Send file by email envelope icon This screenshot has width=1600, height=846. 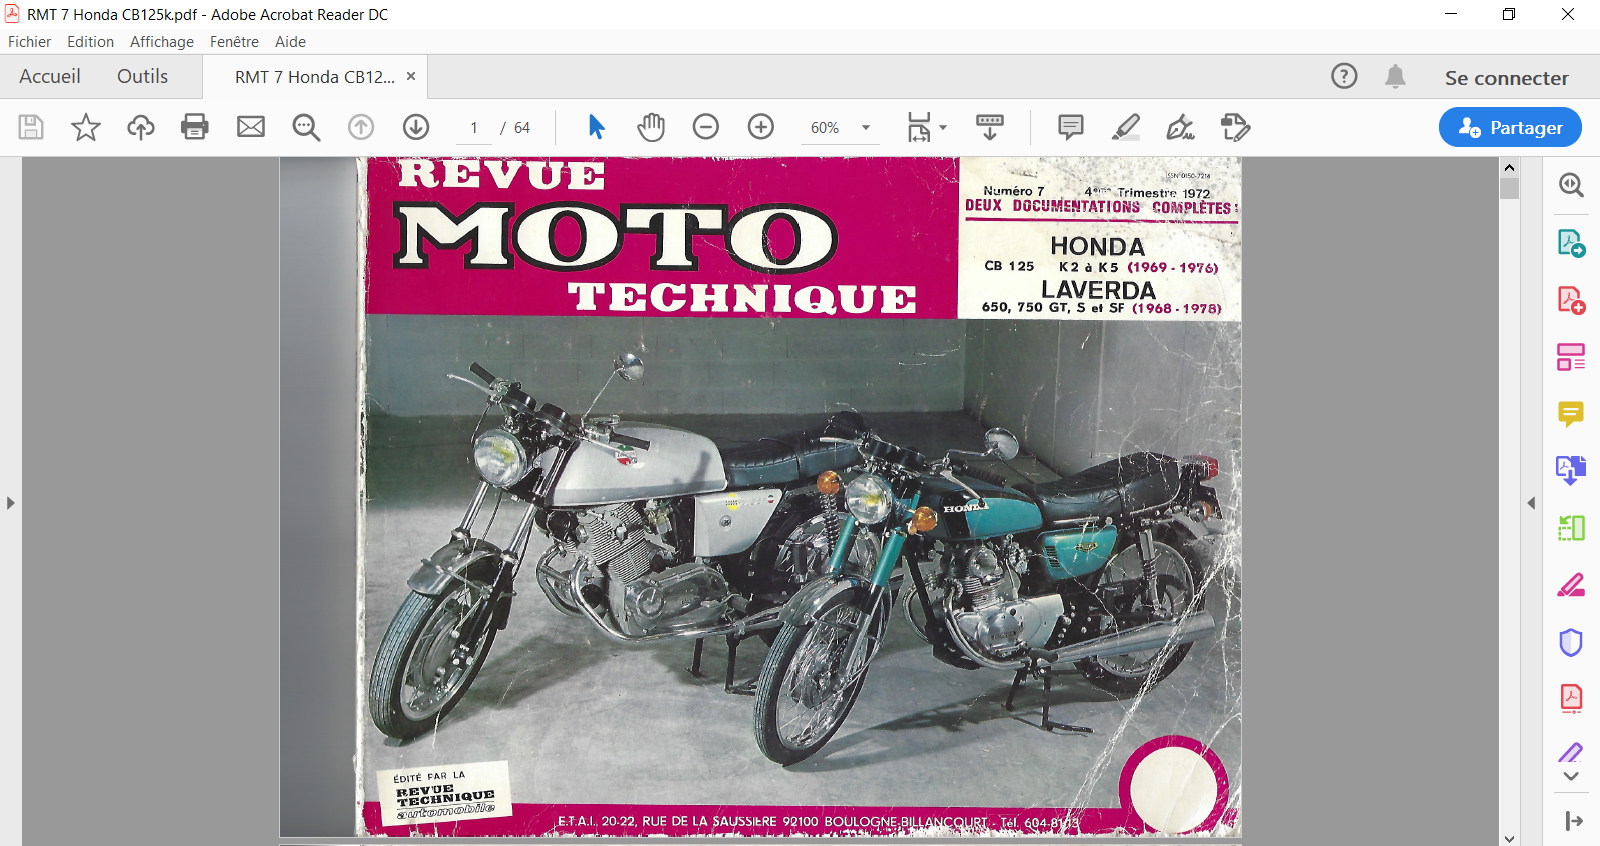(251, 127)
